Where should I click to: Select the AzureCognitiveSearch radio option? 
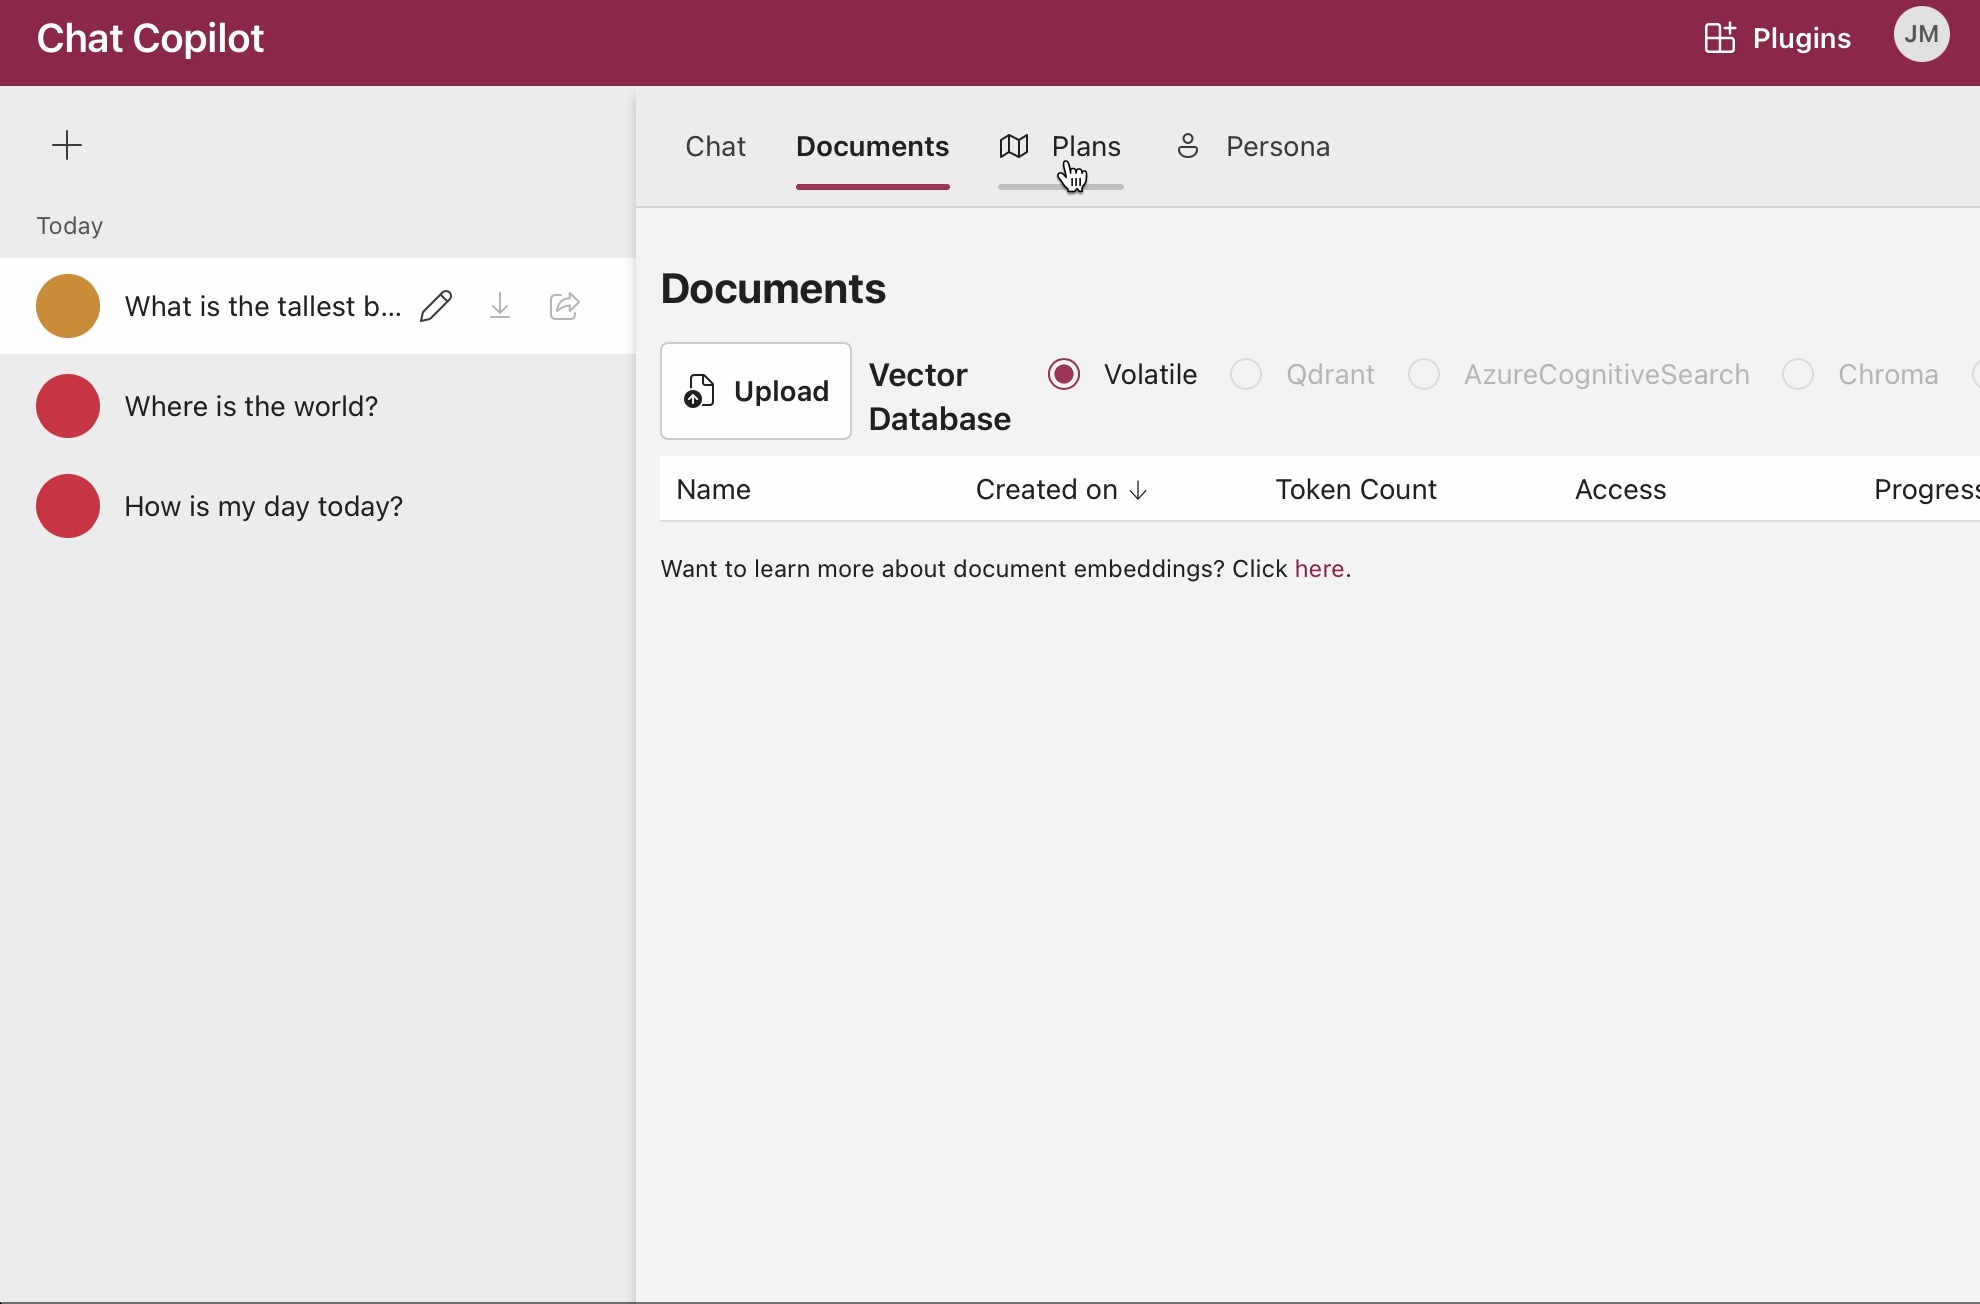click(x=1424, y=374)
